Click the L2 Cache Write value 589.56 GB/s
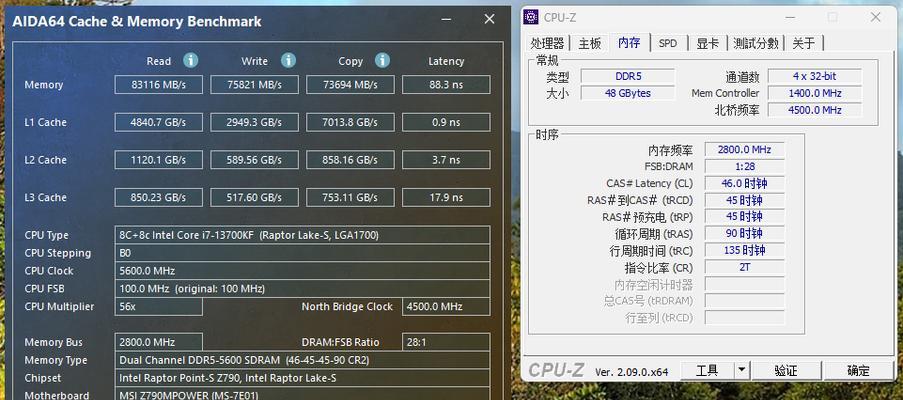Screen dimensions: 903x400 click(x=255, y=160)
